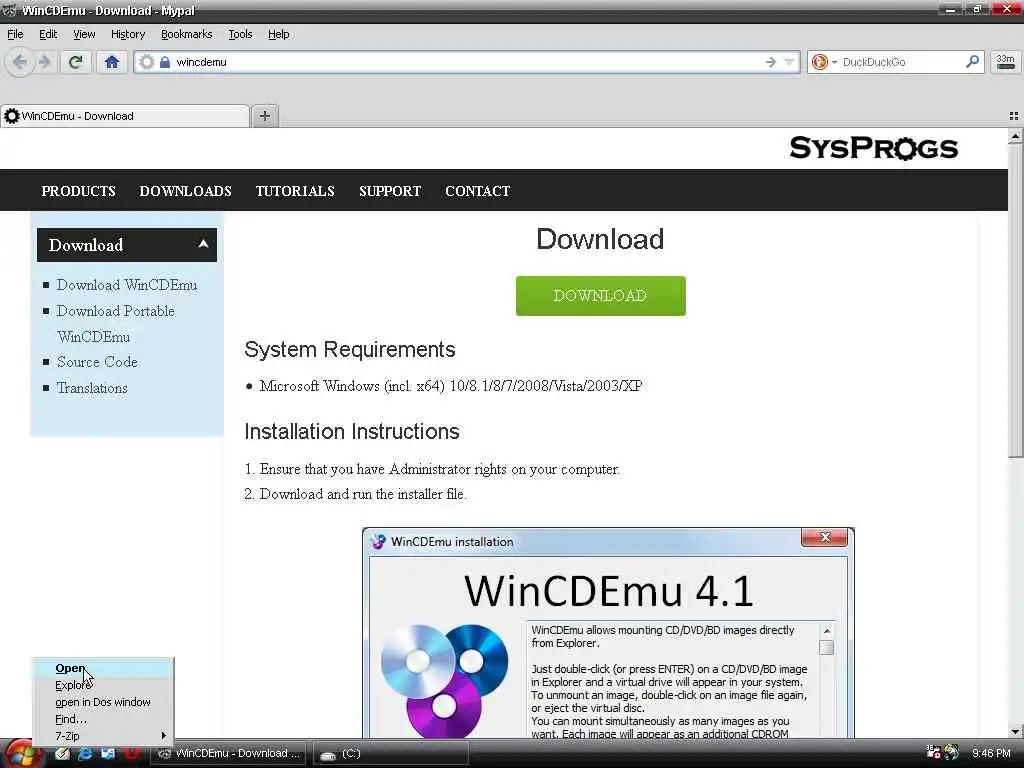This screenshot has height=768, width=1024.
Task: Open CONTACT in site navigation
Action: tap(478, 191)
